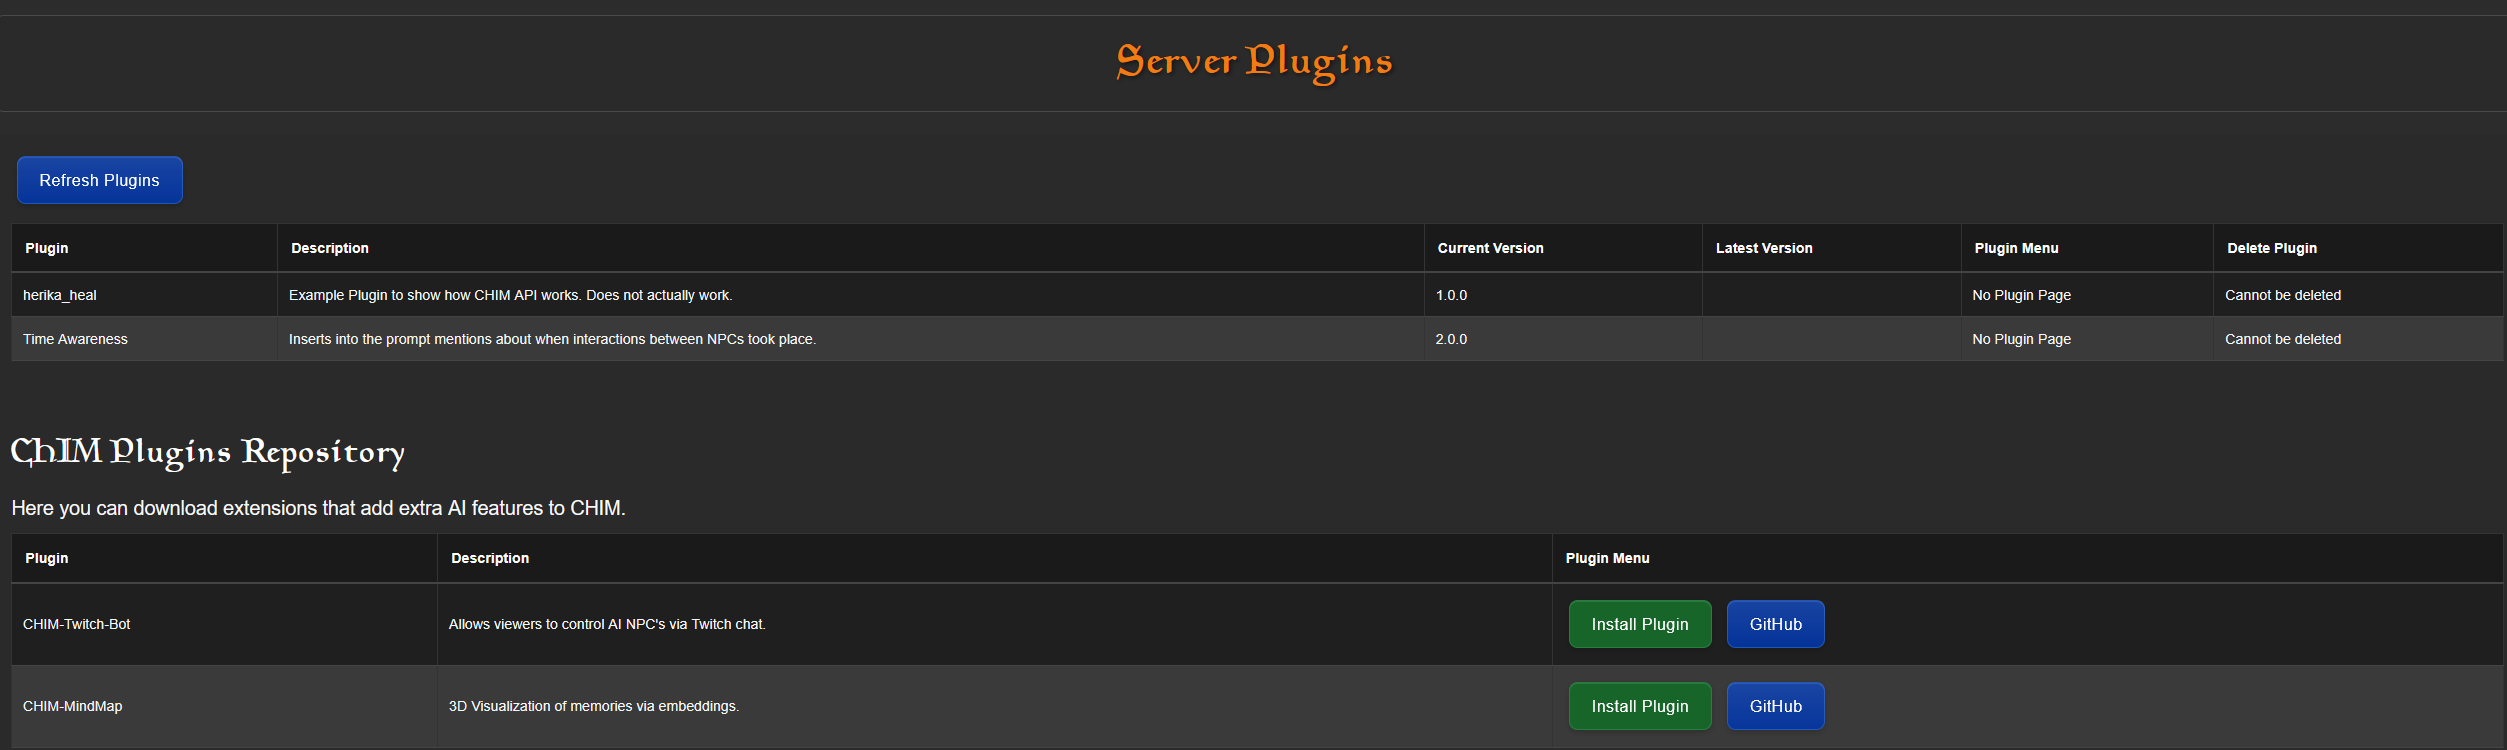This screenshot has height=750, width=2507.
Task: Click herika_heal's No Plugin Page text
Action: 2021,295
